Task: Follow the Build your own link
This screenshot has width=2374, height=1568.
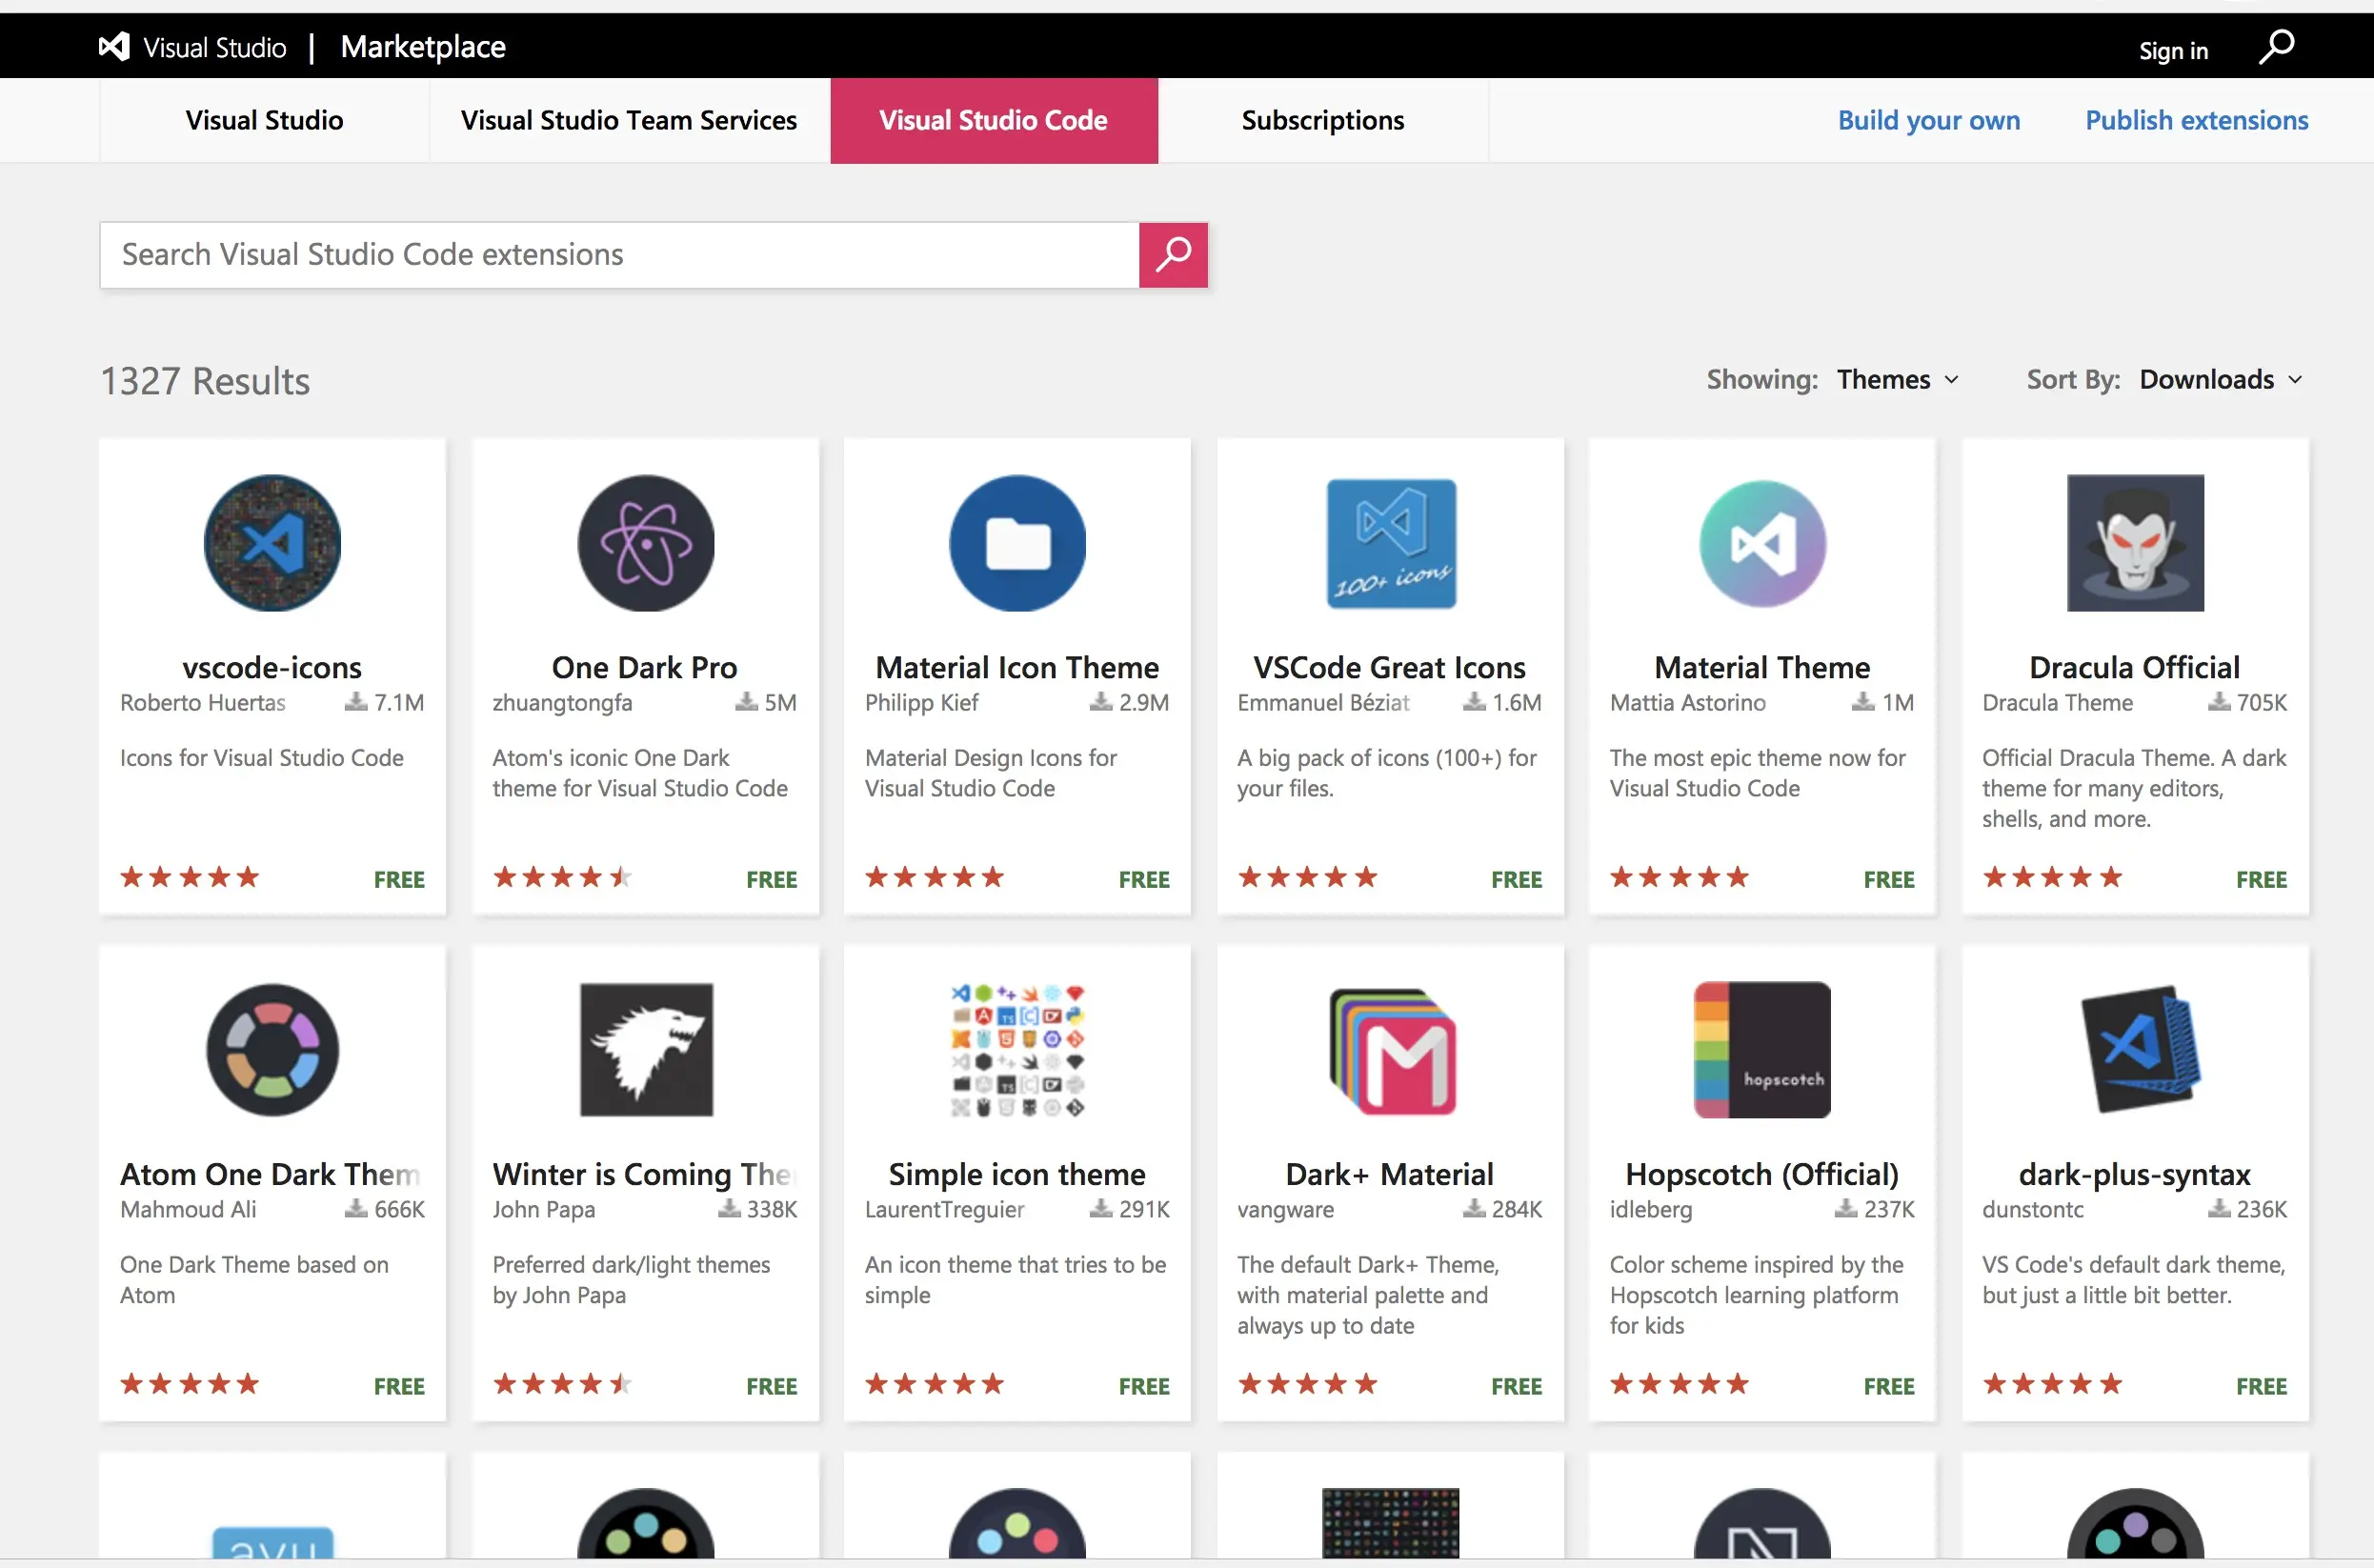Action: pyautogui.click(x=1928, y=121)
